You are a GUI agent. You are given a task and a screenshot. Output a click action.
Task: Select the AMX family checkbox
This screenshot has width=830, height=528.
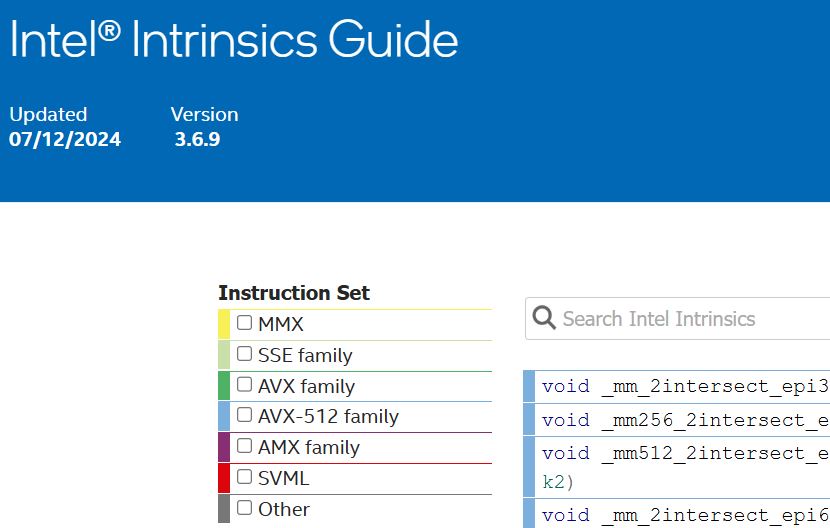tap(244, 446)
